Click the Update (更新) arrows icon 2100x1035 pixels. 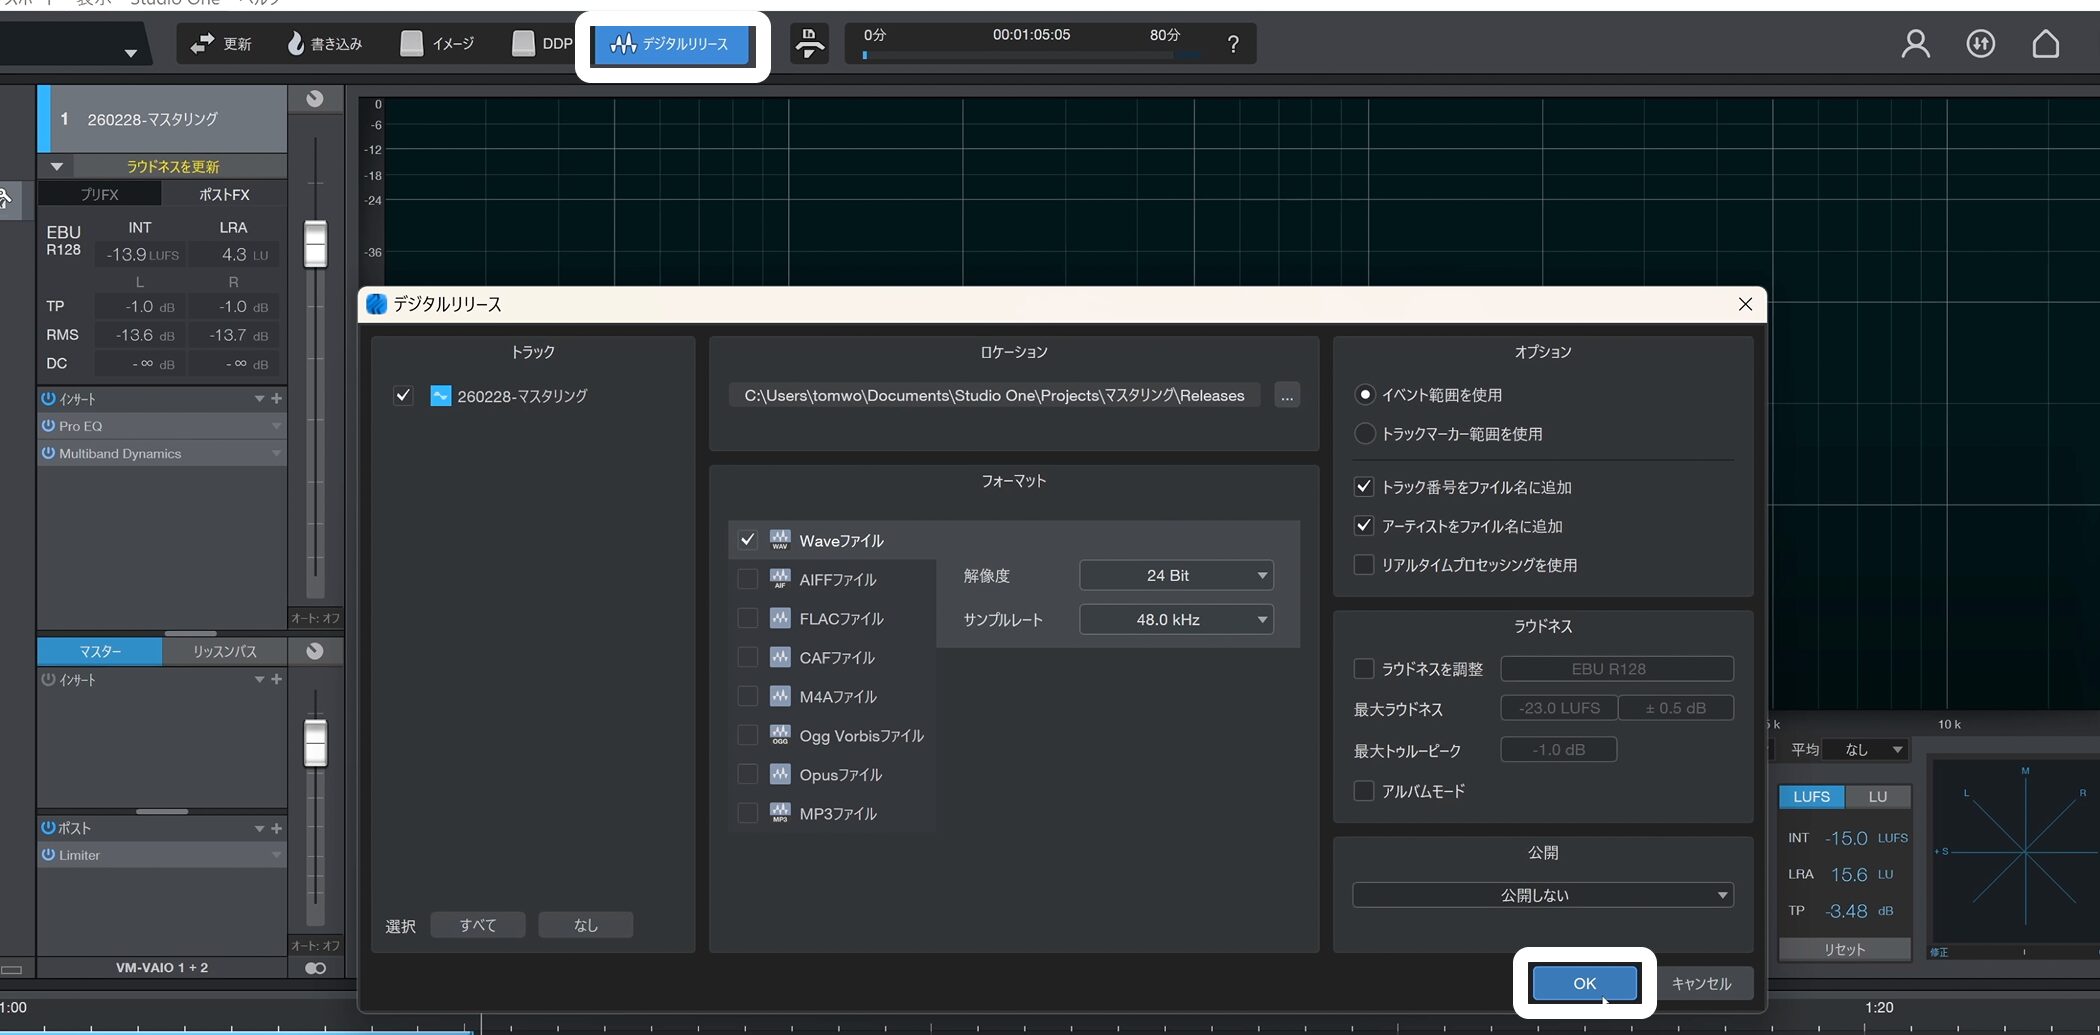pyautogui.click(x=203, y=44)
